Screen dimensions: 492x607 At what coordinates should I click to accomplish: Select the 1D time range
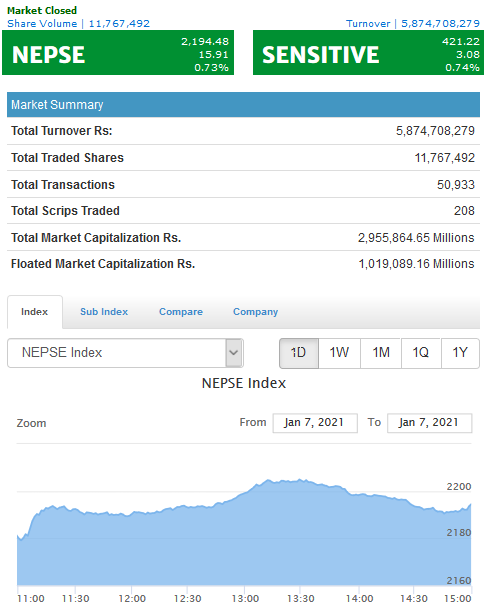point(298,353)
